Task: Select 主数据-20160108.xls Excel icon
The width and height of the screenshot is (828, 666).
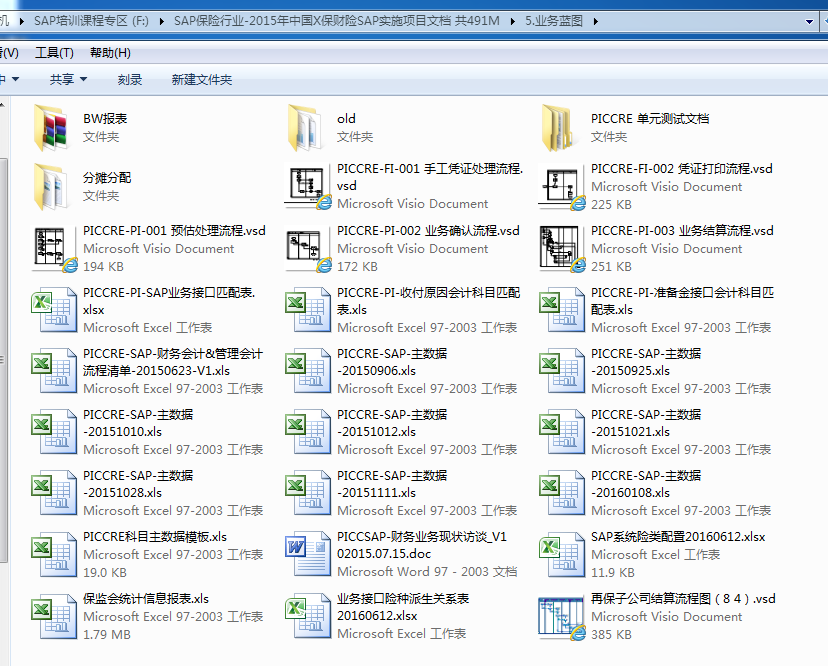Action: point(562,493)
